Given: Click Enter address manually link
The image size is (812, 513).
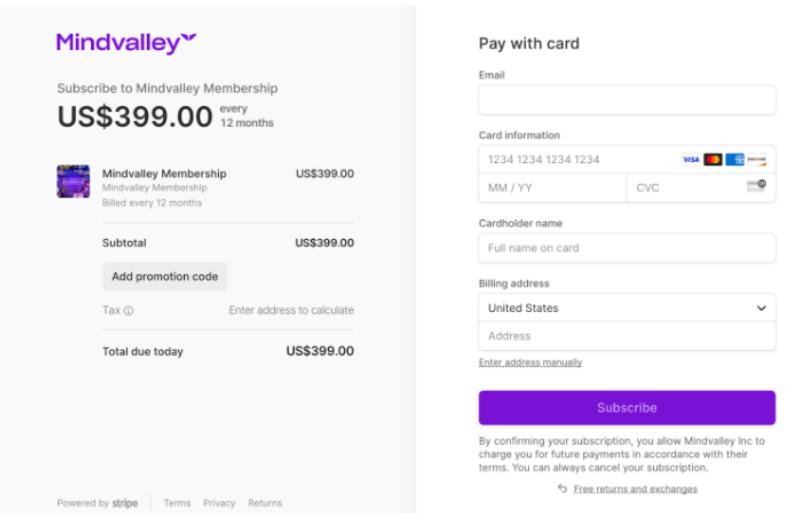Looking at the screenshot, I should (x=530, y=363).
